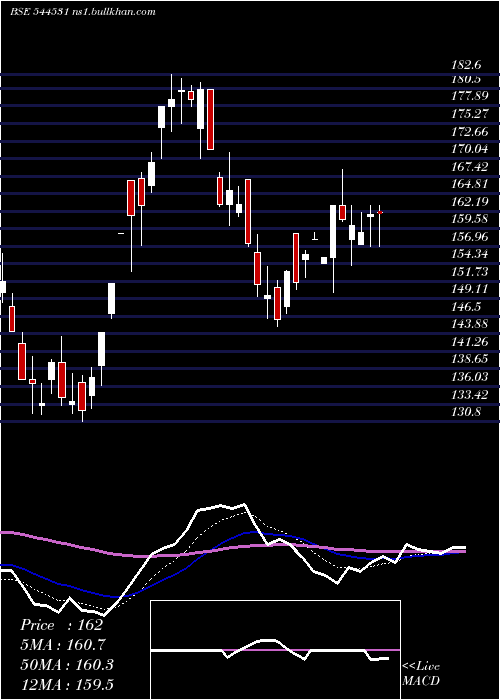Click the 170.04 price level label
500x700 pixels.
tap(470, 149)
